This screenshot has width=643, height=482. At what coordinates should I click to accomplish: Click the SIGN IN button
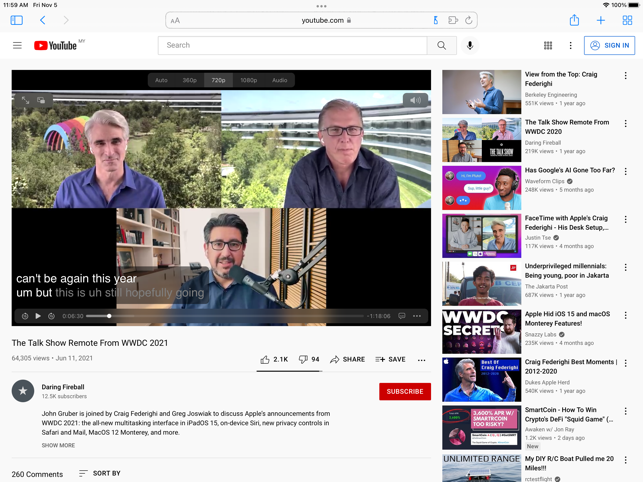609,45
